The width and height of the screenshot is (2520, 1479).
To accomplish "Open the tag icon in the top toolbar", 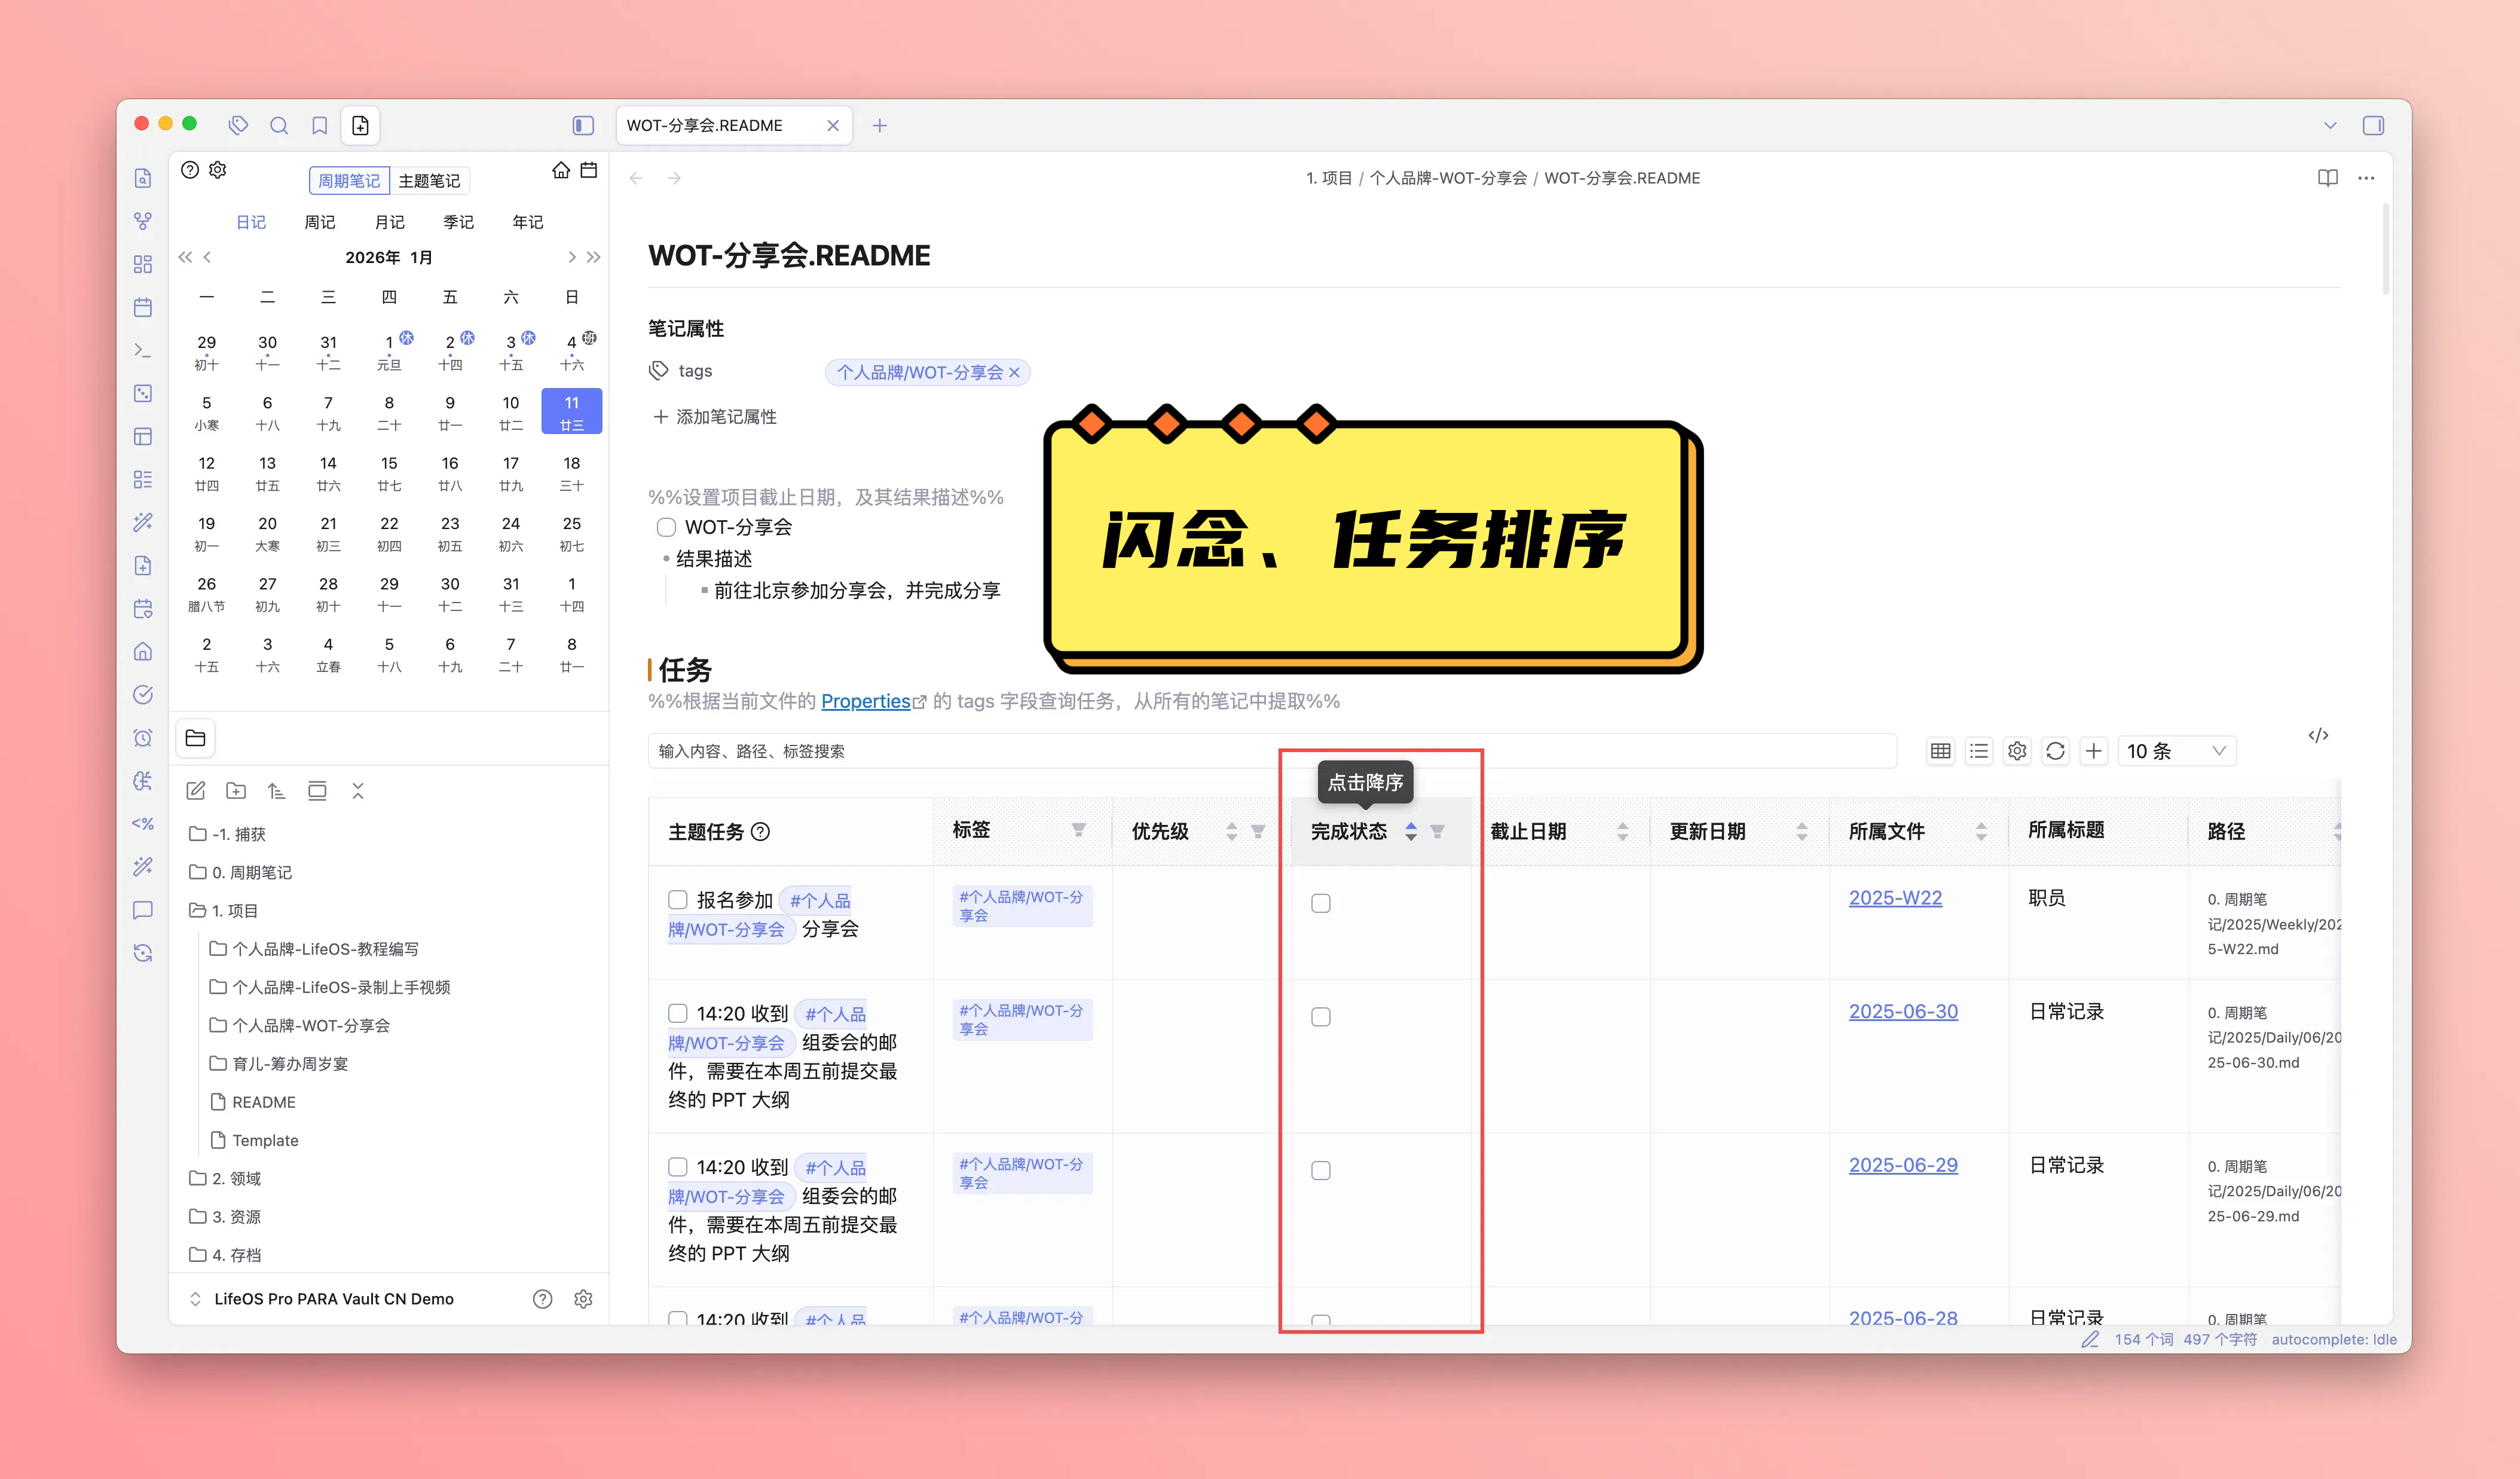I will [x=238, y=125].
